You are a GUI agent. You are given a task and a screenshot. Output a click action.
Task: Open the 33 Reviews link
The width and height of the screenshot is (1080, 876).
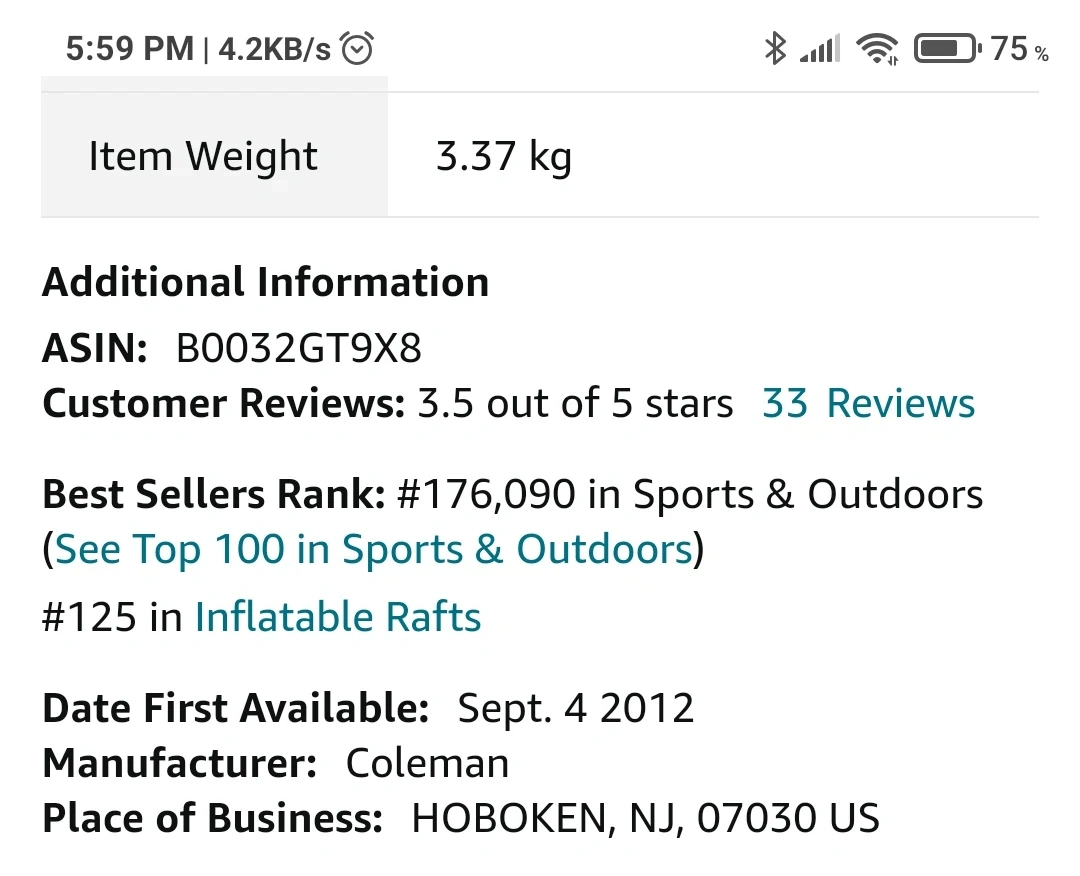click(x=868, y=404)
